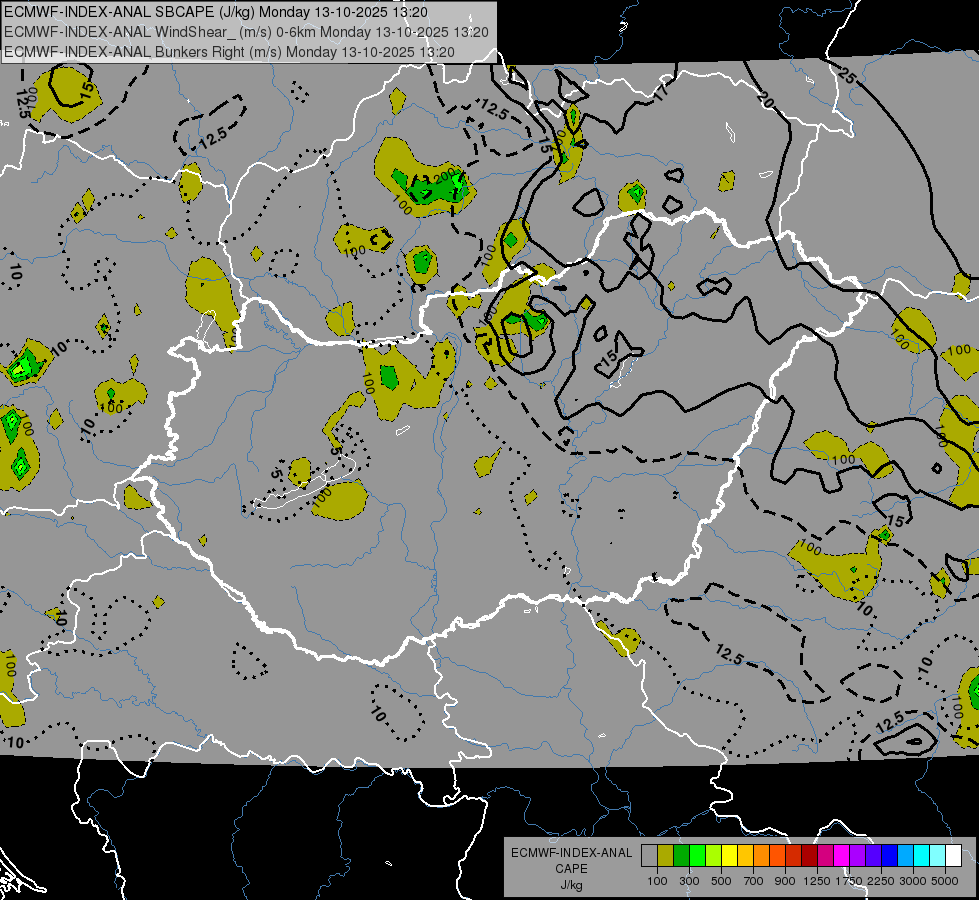Click the WindShear 0-6km title line
The image size is (979, 900).
tap(246, 32)
